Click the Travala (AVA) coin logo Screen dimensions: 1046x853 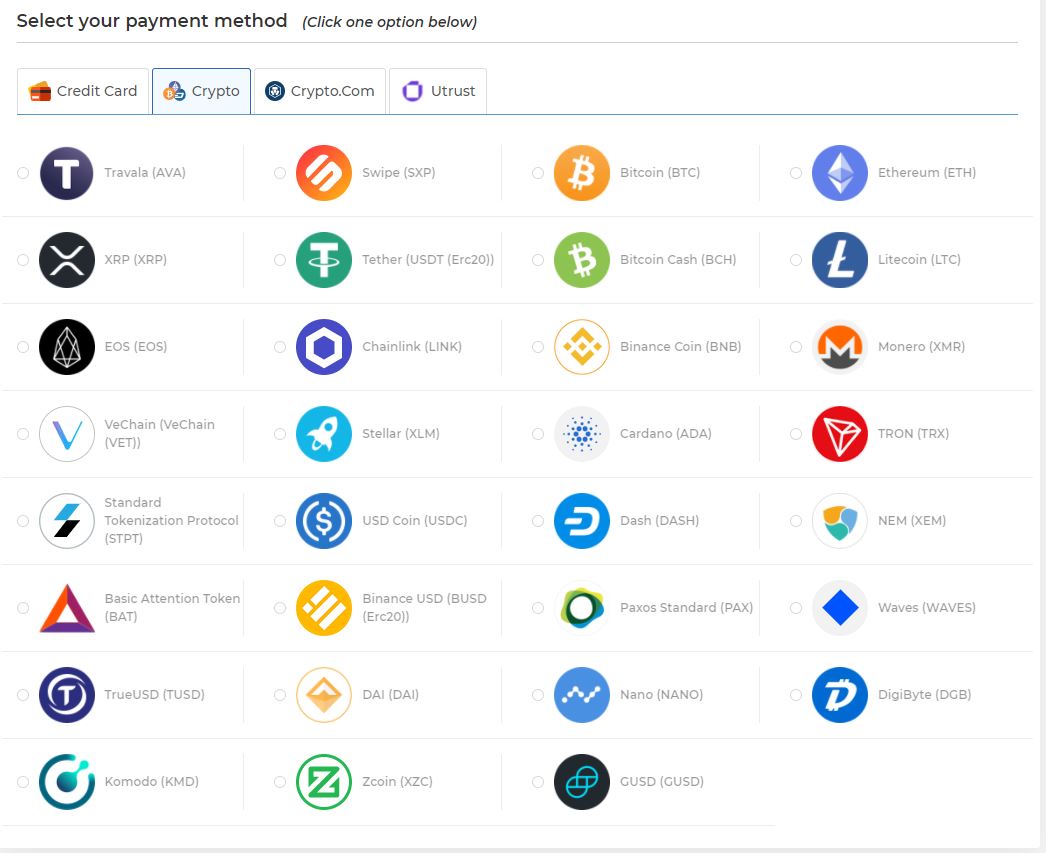tap(67, 173)
